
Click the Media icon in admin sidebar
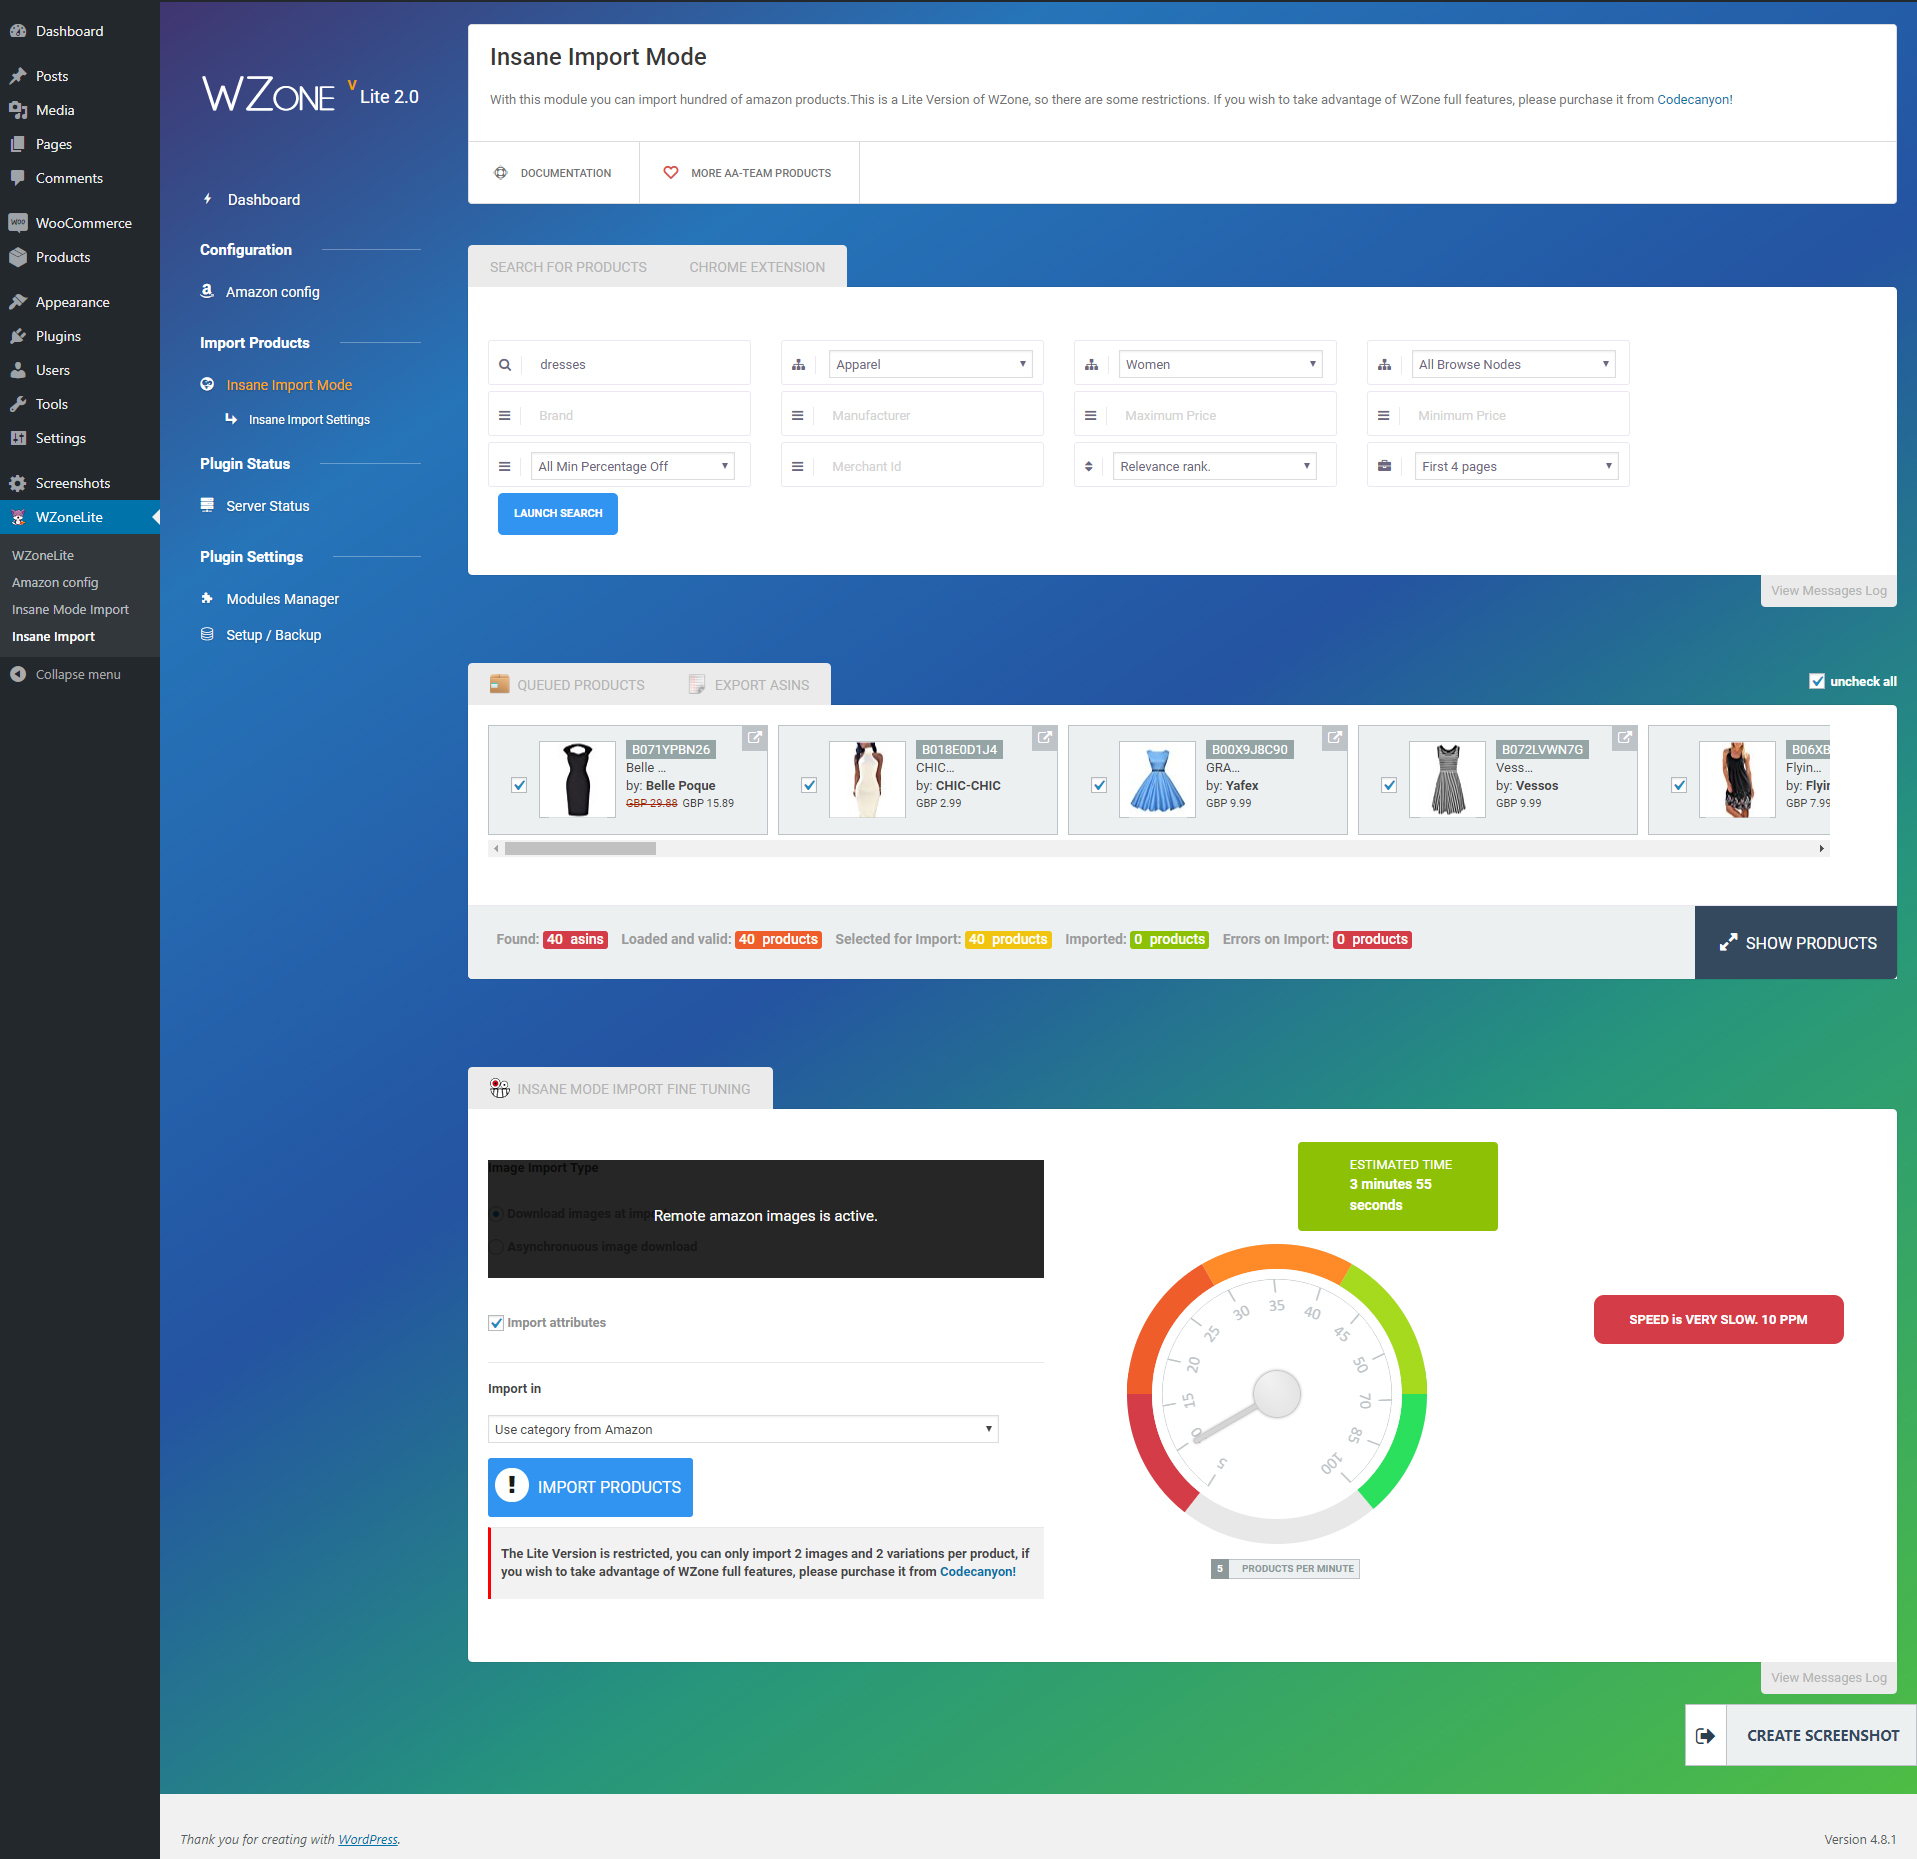click(x=18, y=110)
